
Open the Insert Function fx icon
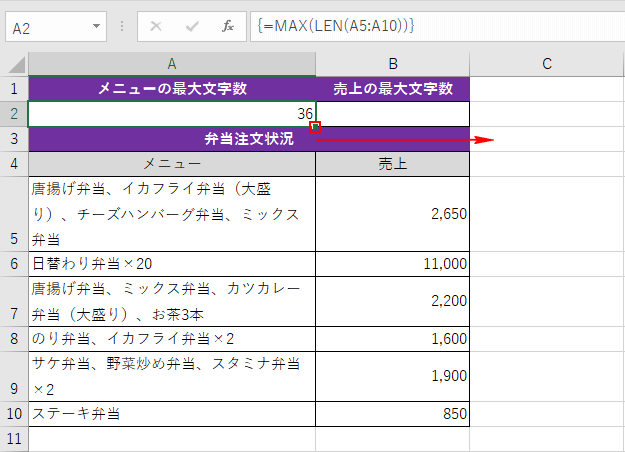click(x=228, y=26)
